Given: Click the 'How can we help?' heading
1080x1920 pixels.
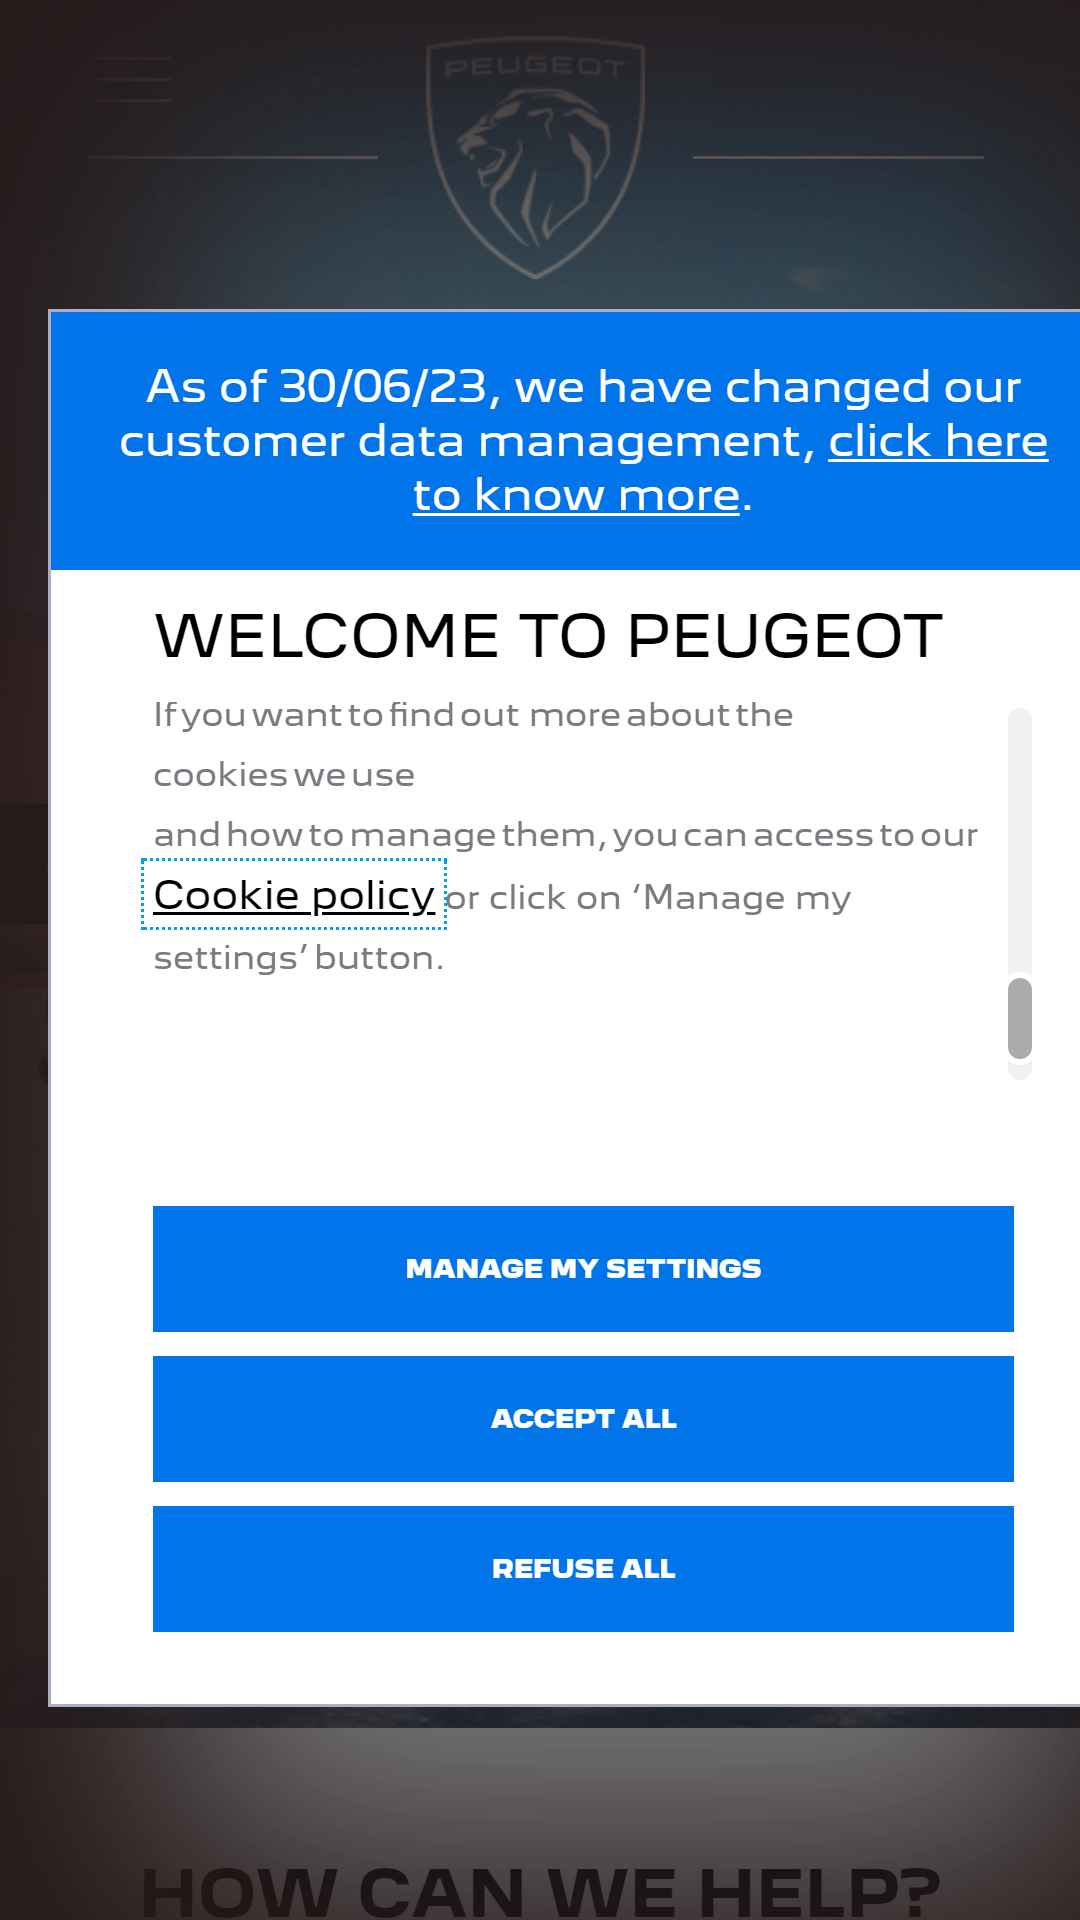Looking at the screenshot, I should click(540, 1890).
